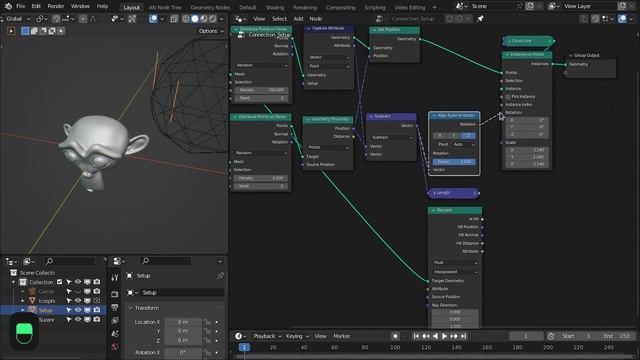Open the File menu
The height and width of the screenshot is (360, 640).
[x=20, y=6]
